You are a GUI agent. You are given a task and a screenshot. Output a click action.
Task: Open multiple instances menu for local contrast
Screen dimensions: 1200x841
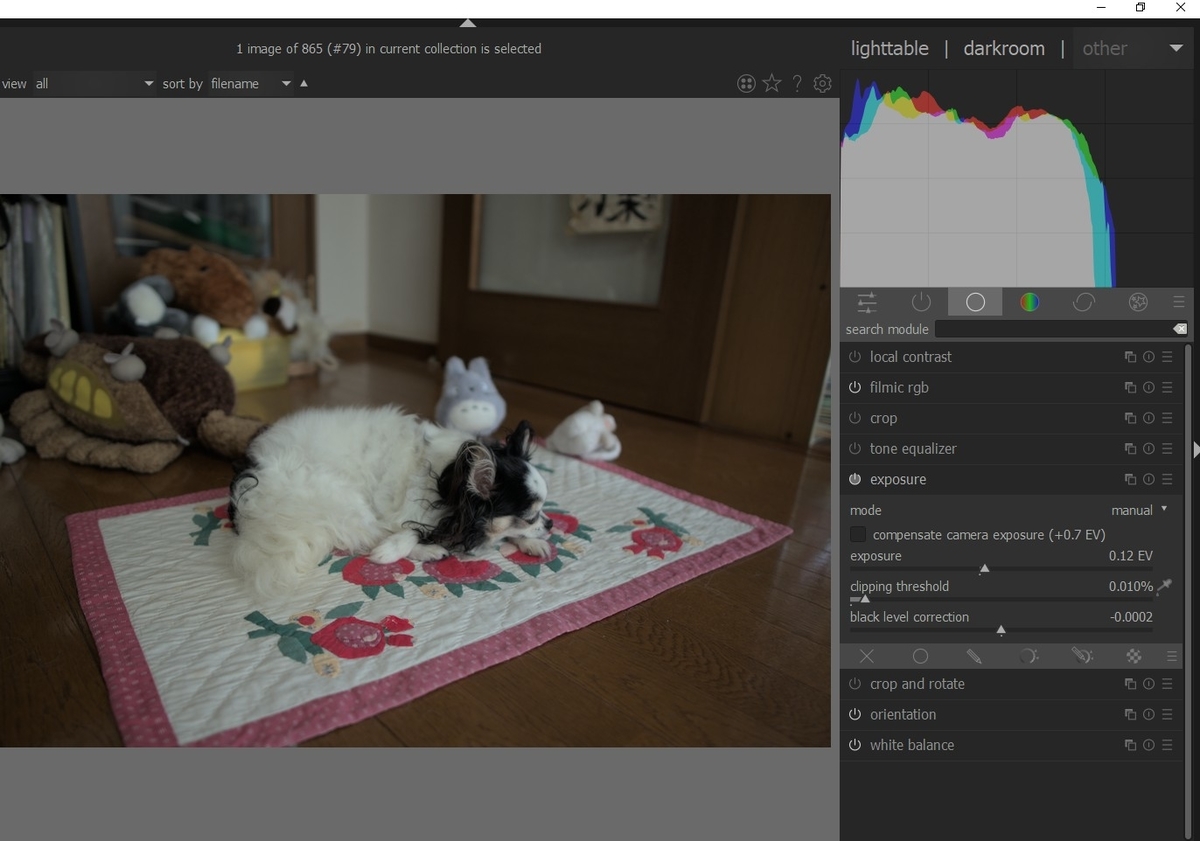coord(1130,357)
